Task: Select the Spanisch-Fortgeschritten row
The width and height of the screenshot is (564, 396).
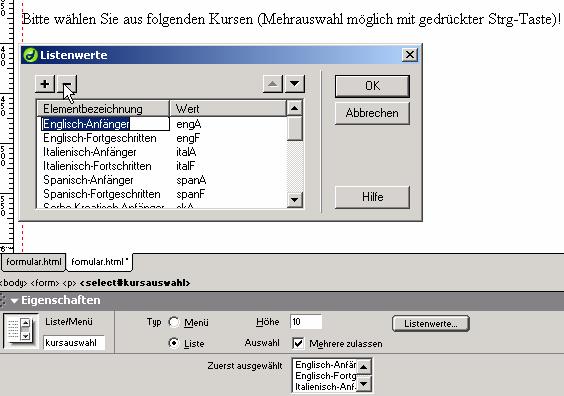Action: 162,194
